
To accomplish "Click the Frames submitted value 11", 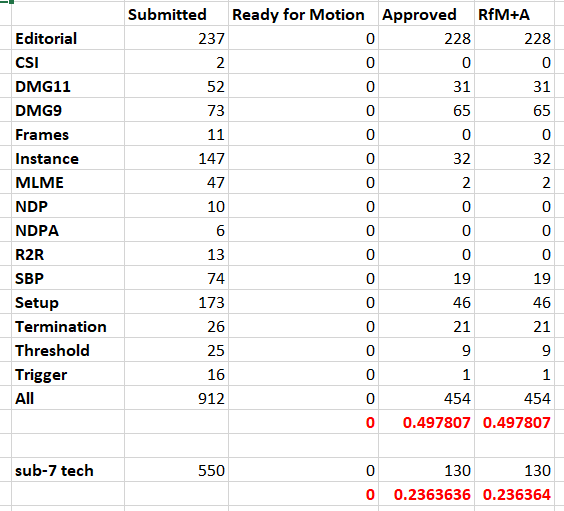I will (176, 134).
